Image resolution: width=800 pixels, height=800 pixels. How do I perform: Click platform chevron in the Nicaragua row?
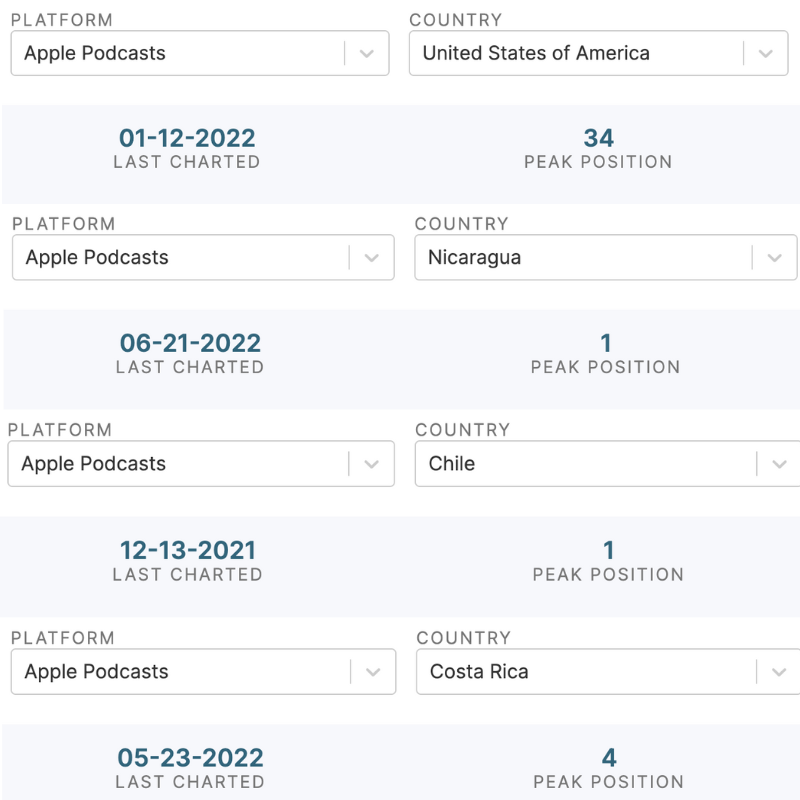(372, 258)
